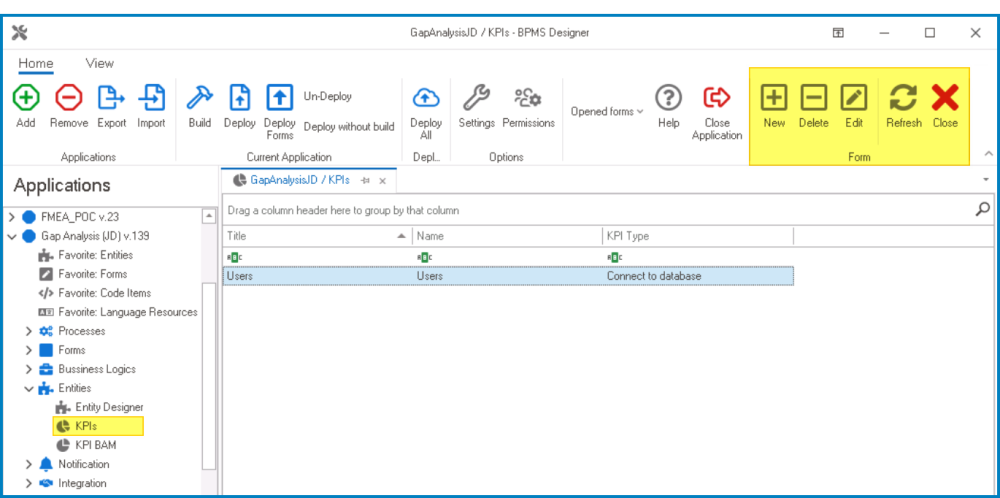Expand the Notification tree node

click(x=29, y=464)
